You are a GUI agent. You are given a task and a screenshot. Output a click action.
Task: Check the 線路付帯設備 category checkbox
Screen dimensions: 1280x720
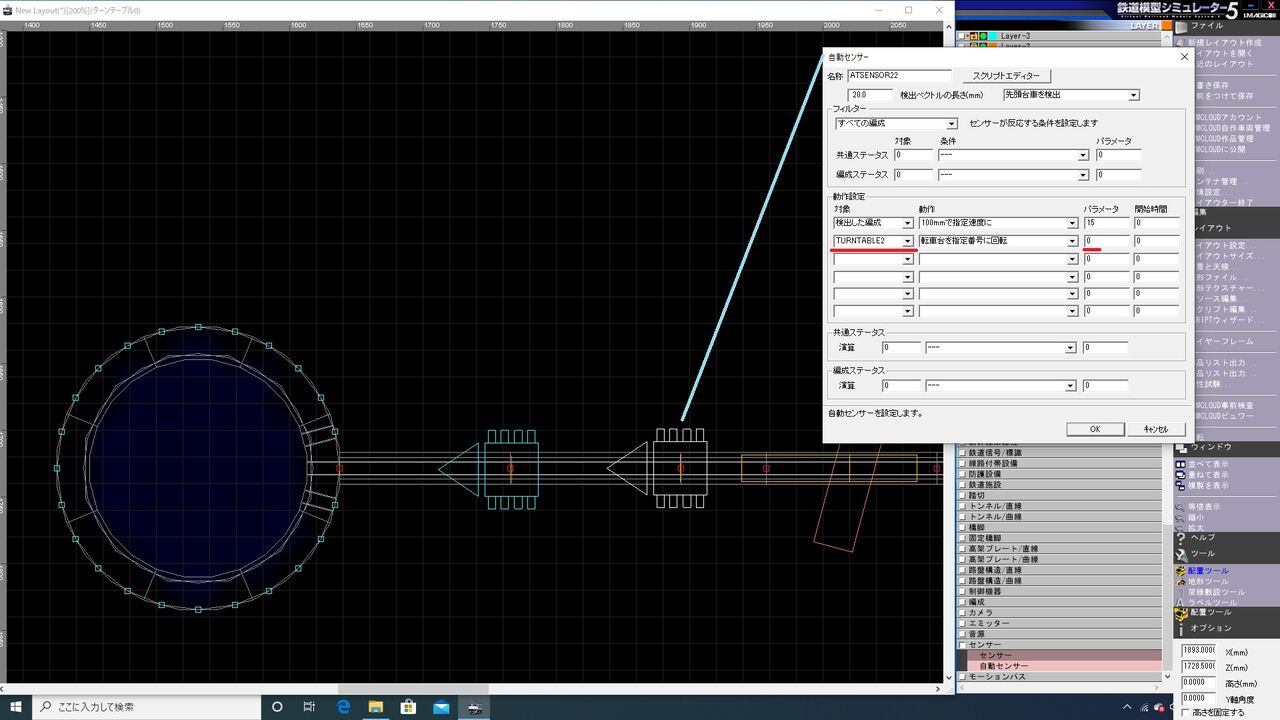[963, 463]
